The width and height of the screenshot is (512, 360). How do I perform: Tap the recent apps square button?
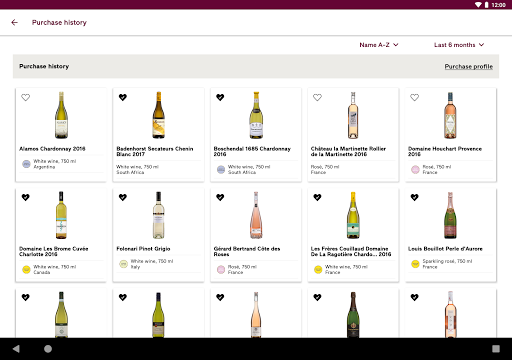click(496, 349)
